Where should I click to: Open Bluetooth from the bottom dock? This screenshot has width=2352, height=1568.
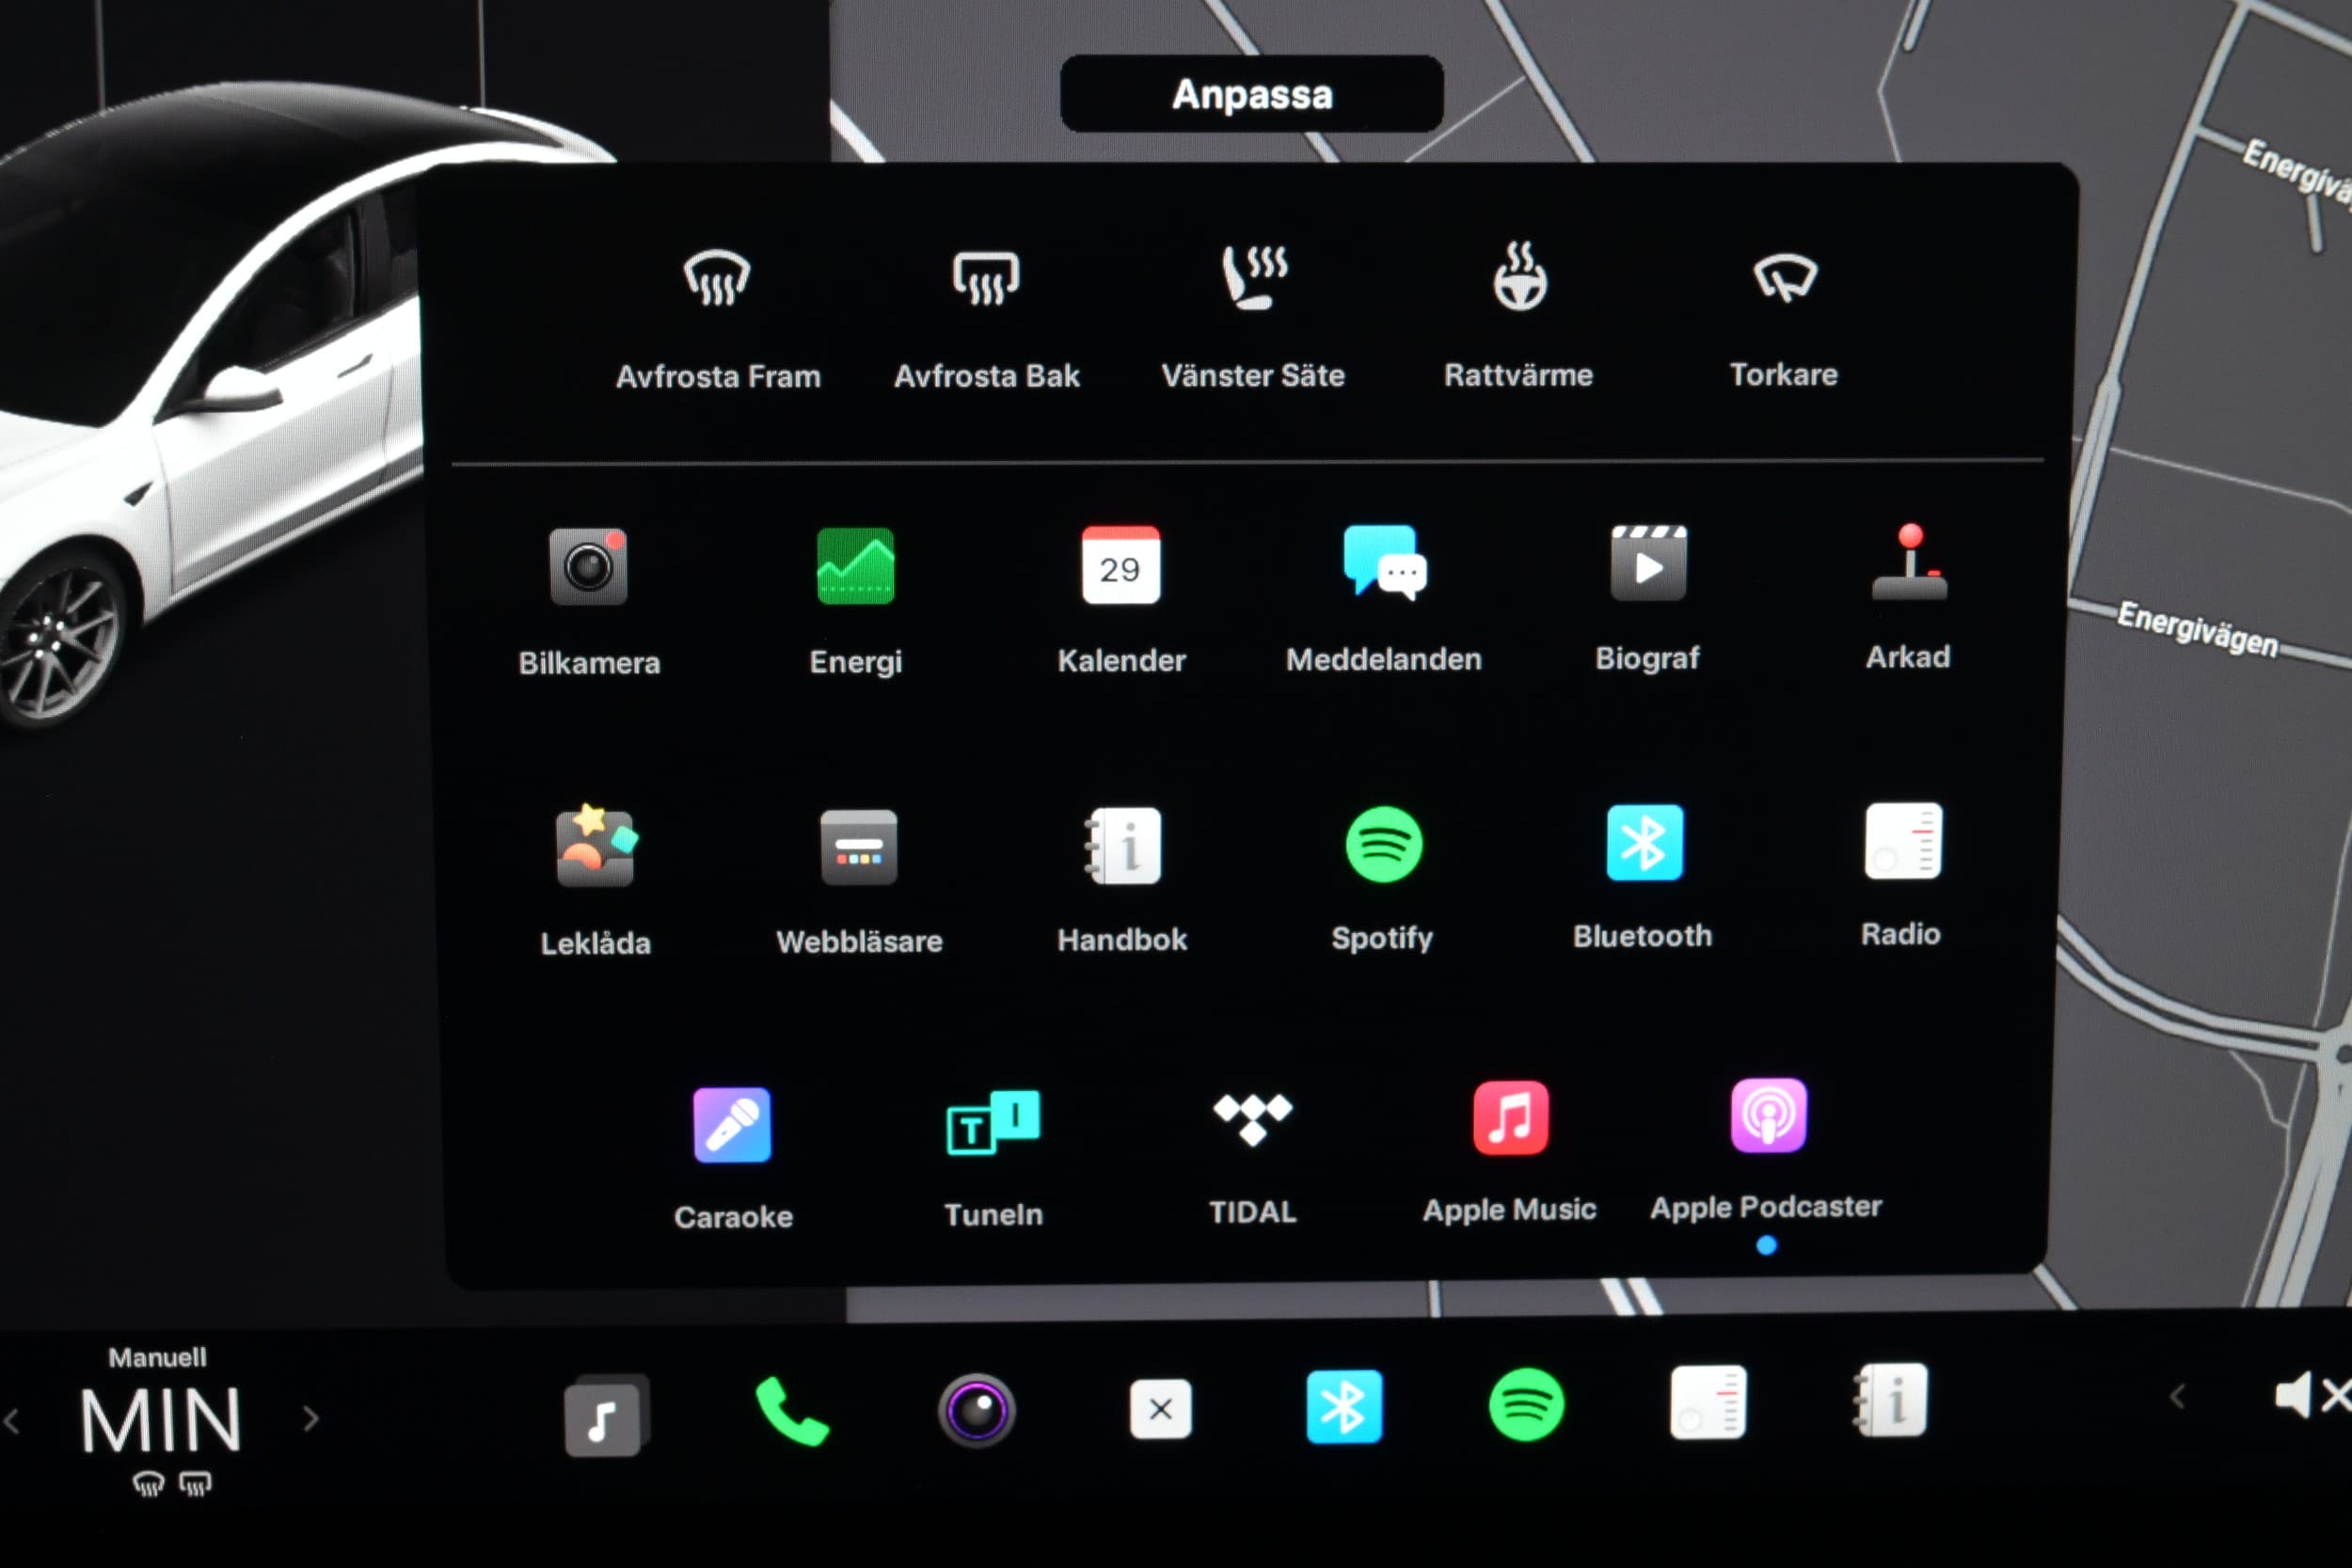coord(1344,1407)
